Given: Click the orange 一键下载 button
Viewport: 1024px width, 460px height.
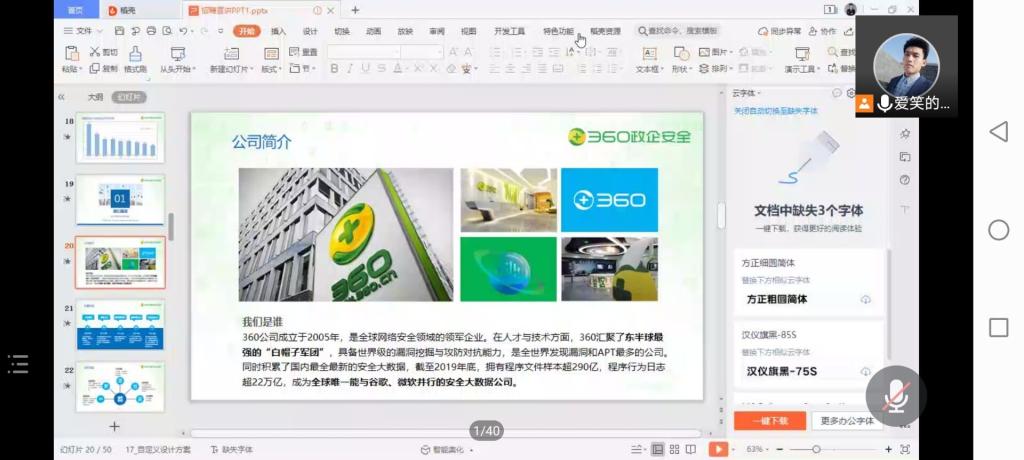Looking at the screenshot, I should pos(770,421).
